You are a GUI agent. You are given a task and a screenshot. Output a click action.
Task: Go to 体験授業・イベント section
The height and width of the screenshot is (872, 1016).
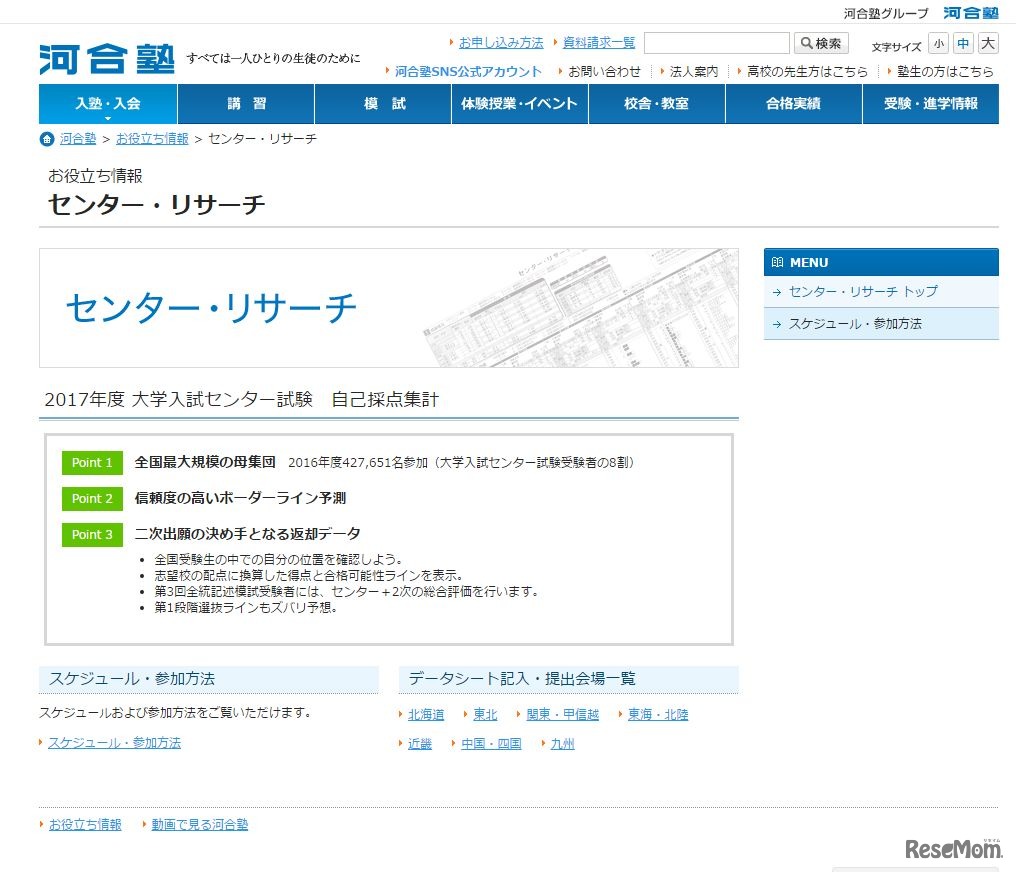tap(520, 104)
